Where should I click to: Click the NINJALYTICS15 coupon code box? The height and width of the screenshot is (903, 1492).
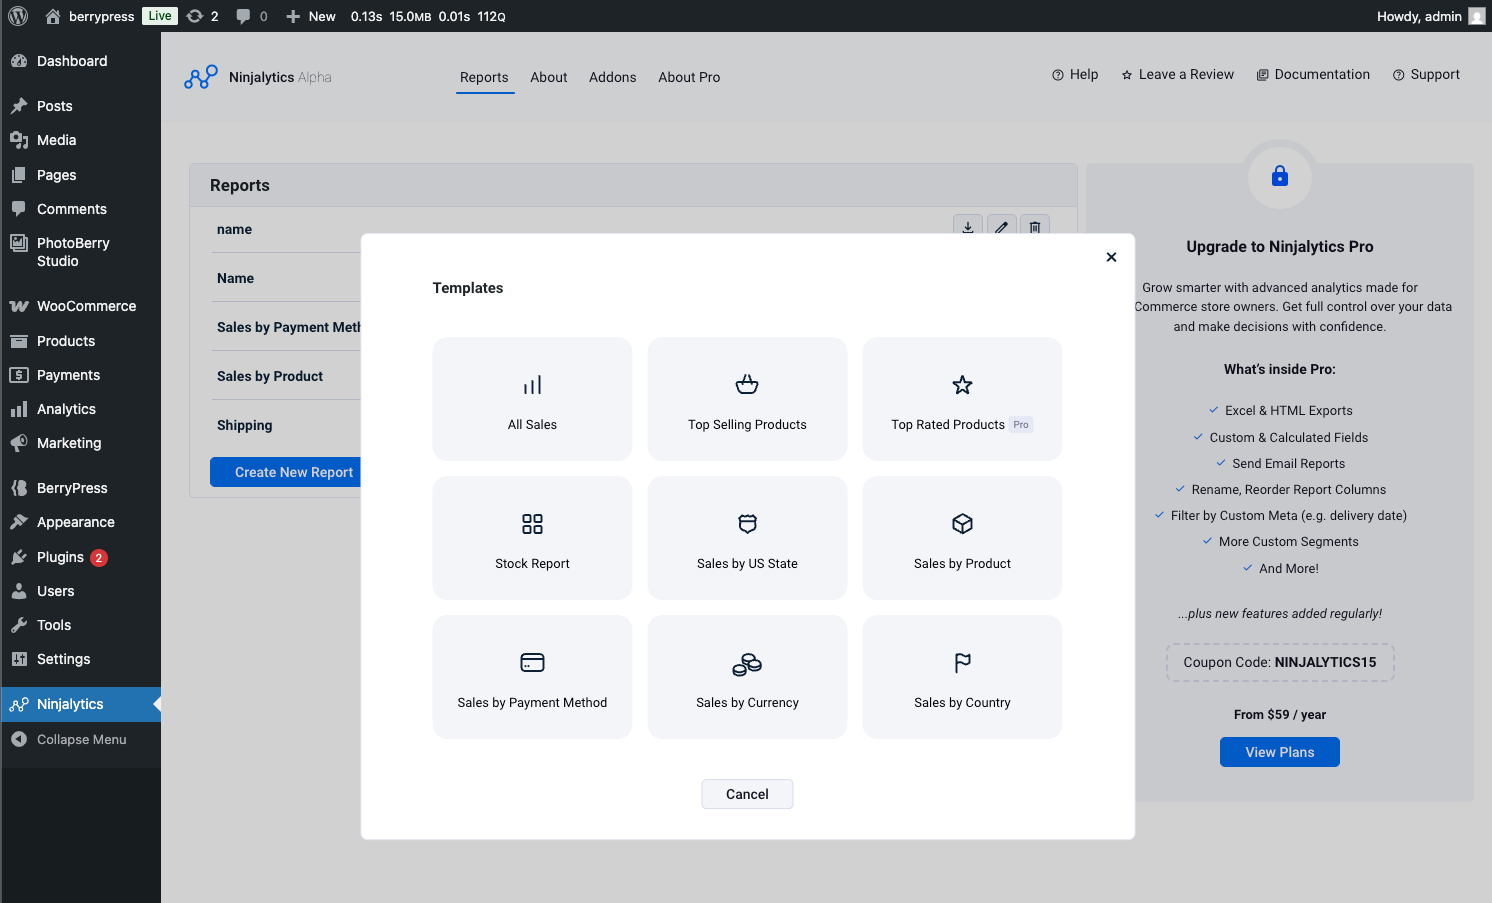pyautogui.click(x=1279, y=661)
